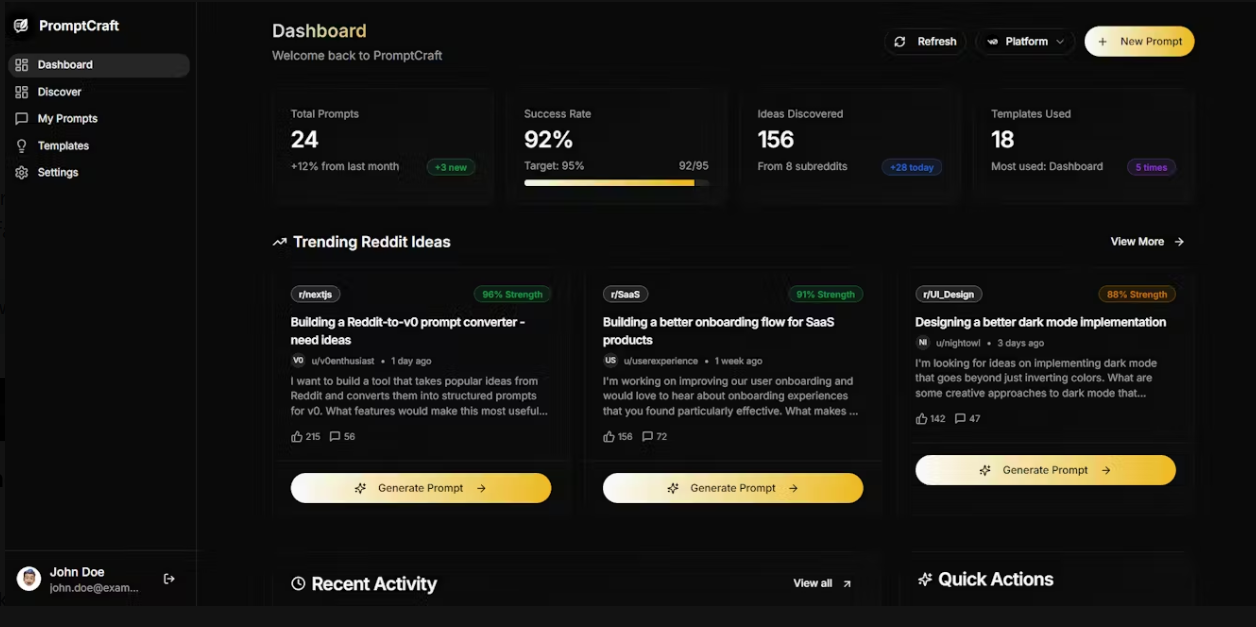Viewport: 1256px width, 627px height.
Task: Click the clock icon next to Recent Activity
Action: coord(298,583)
